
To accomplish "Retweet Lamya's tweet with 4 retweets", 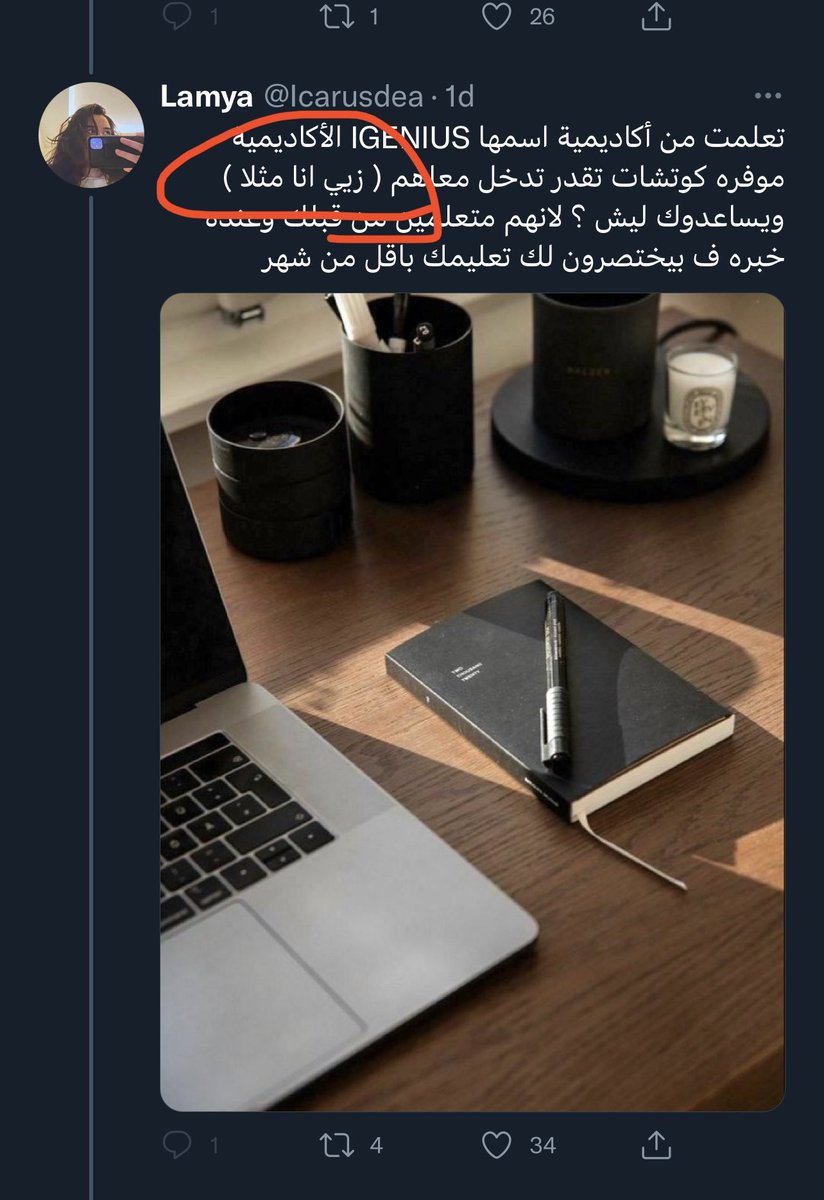I will tap(333, 1144).
